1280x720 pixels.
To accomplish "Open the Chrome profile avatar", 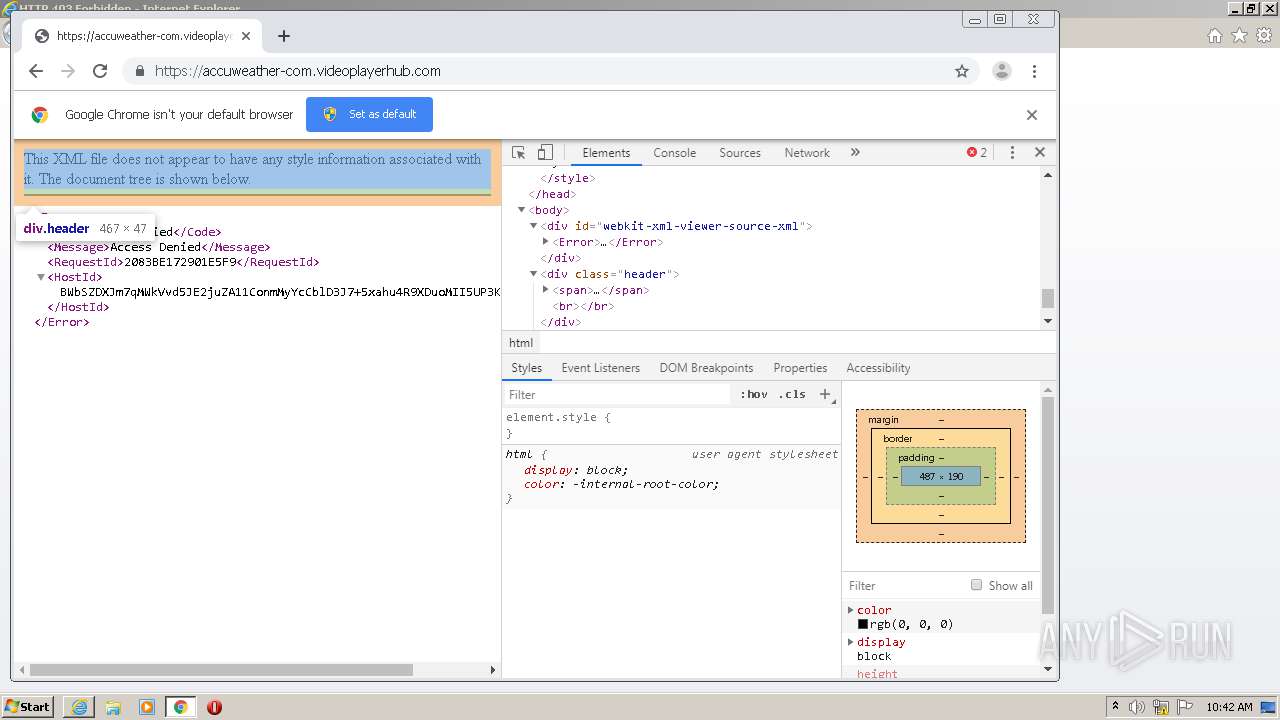I will (1001, 71).
